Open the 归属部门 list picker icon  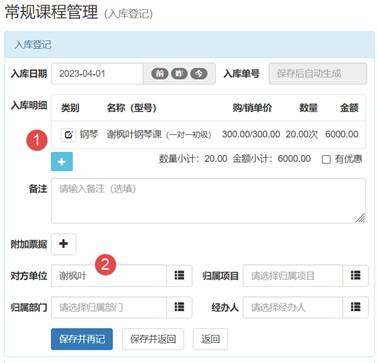(179, 307)
